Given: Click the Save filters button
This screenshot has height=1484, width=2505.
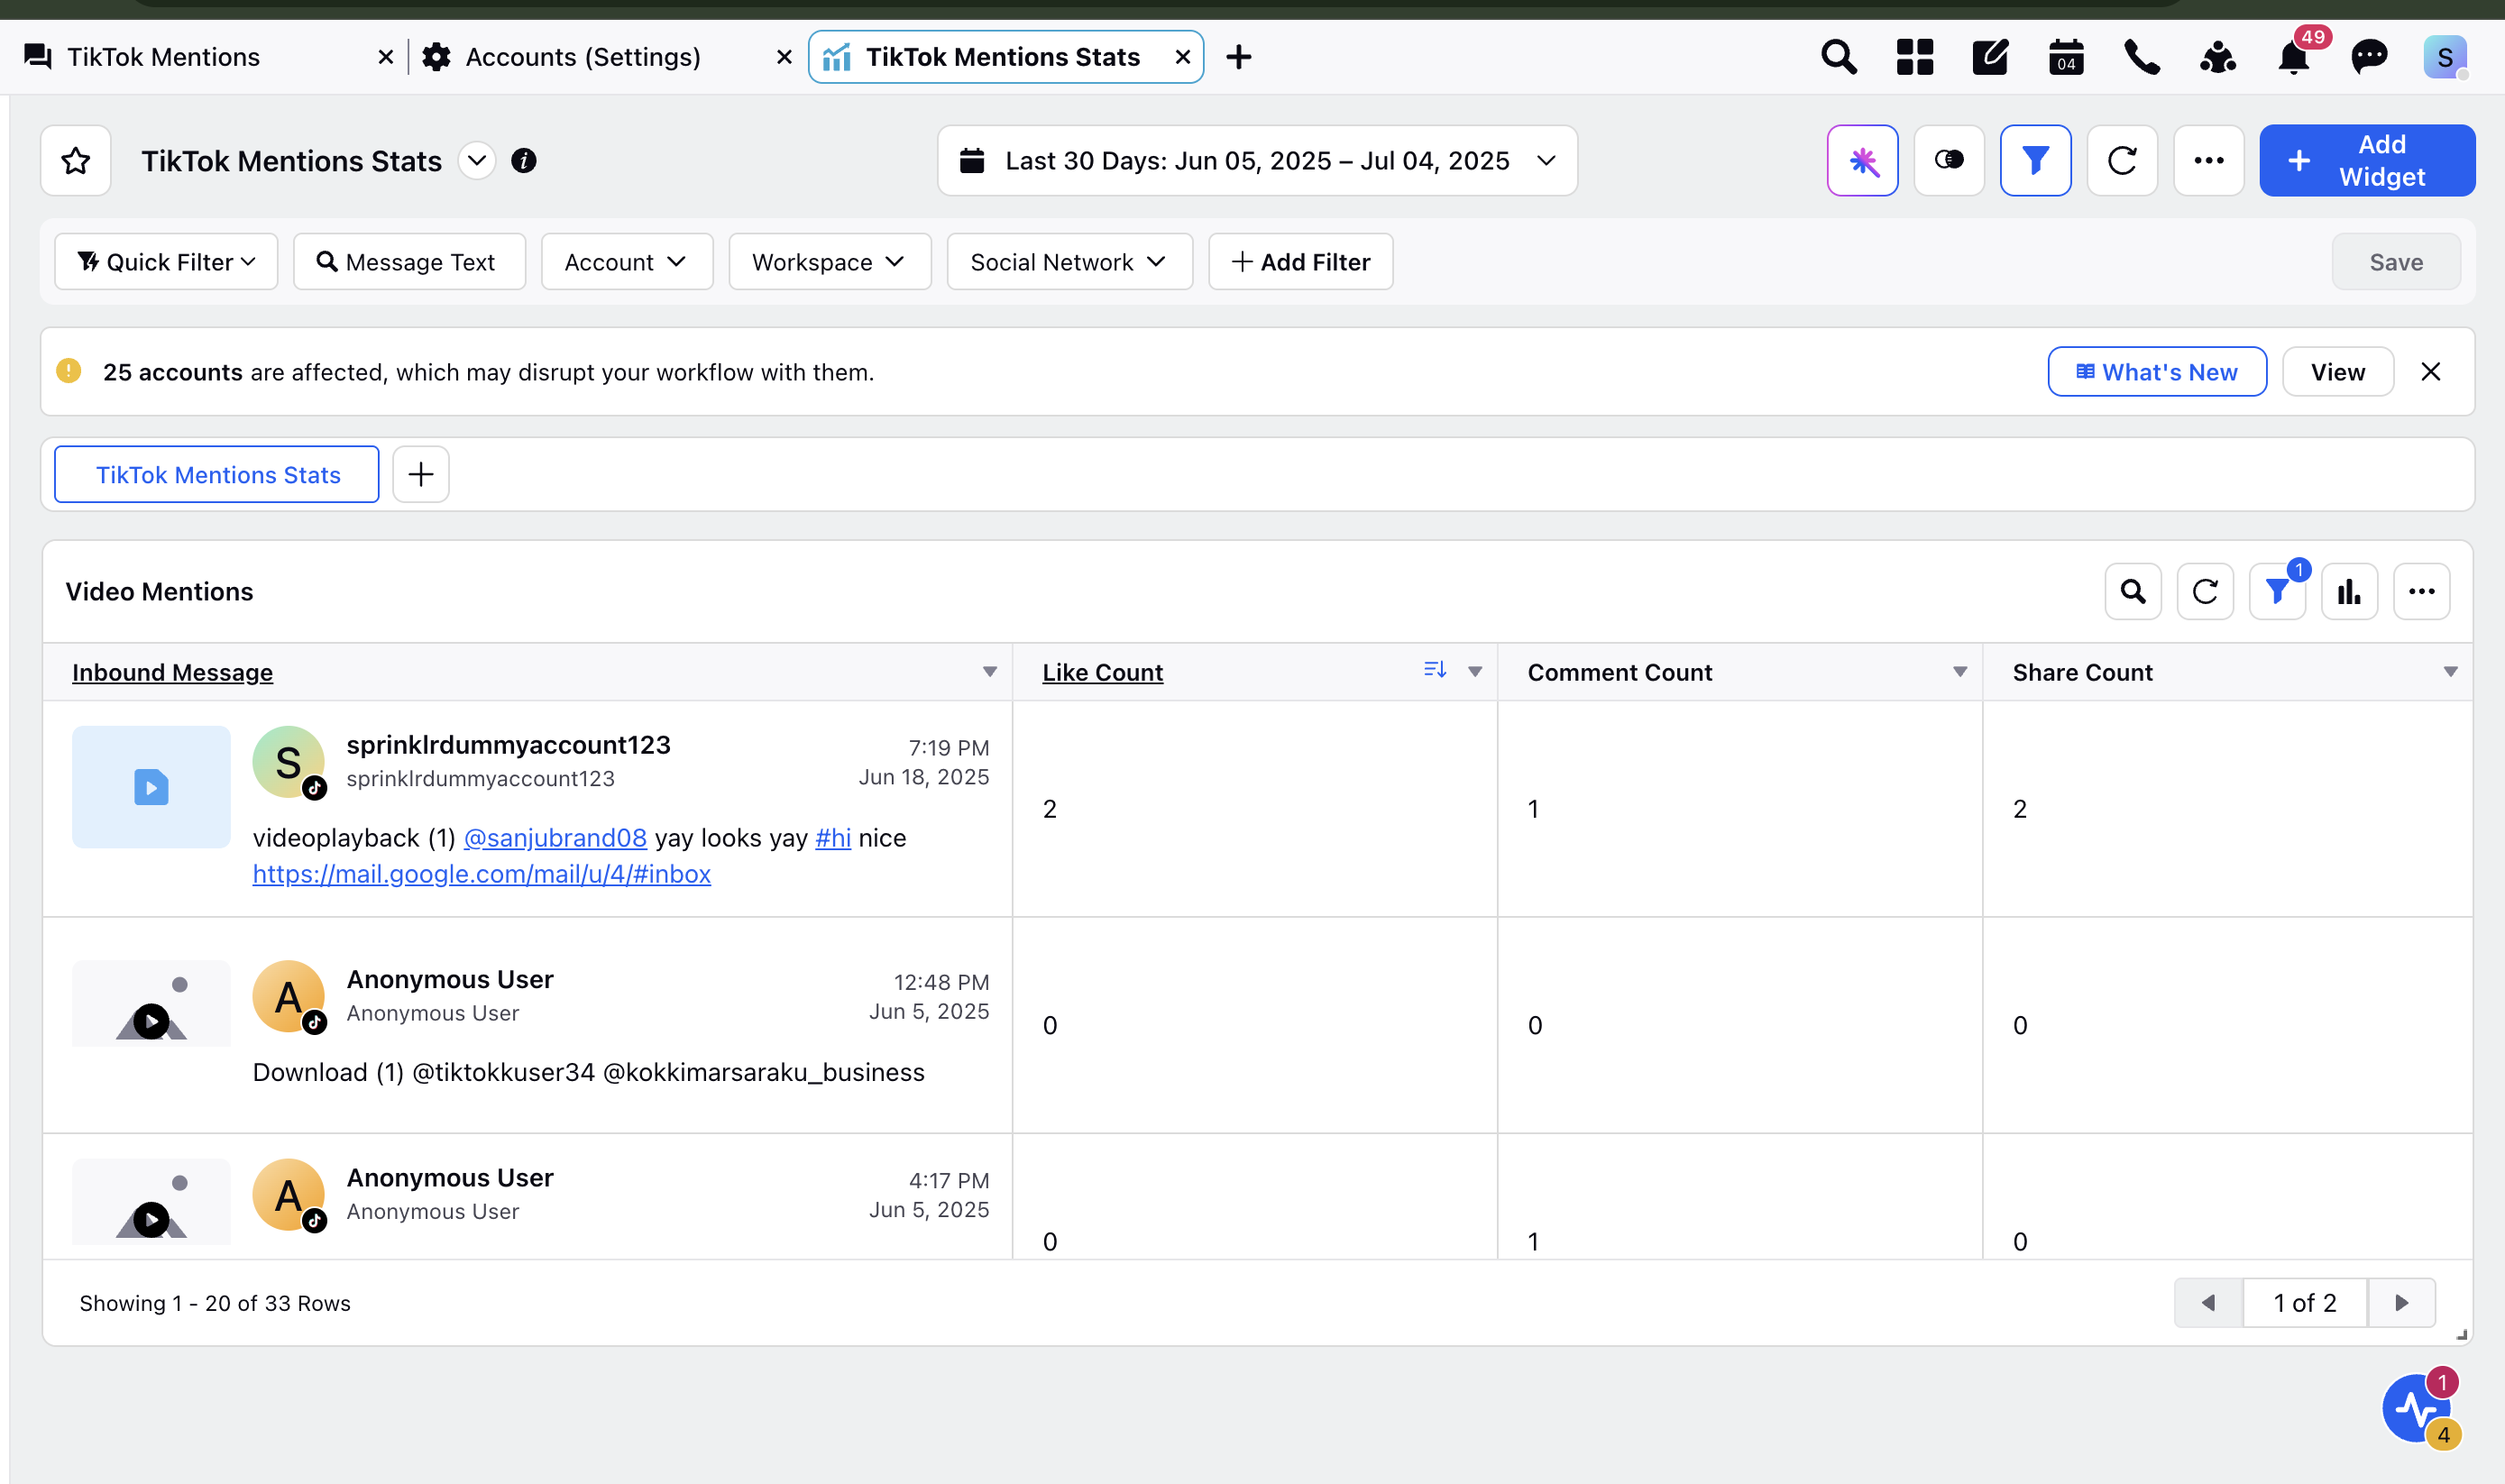Looking at the screenshot, I should click(x=2396, y=262).
